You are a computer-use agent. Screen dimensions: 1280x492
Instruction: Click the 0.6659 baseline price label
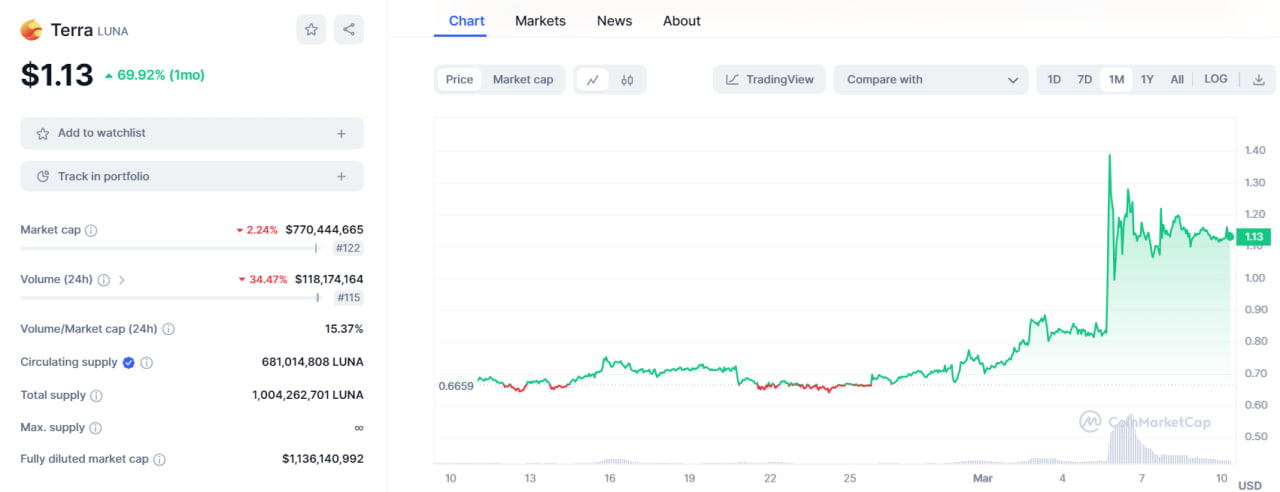tap(456, 386)
